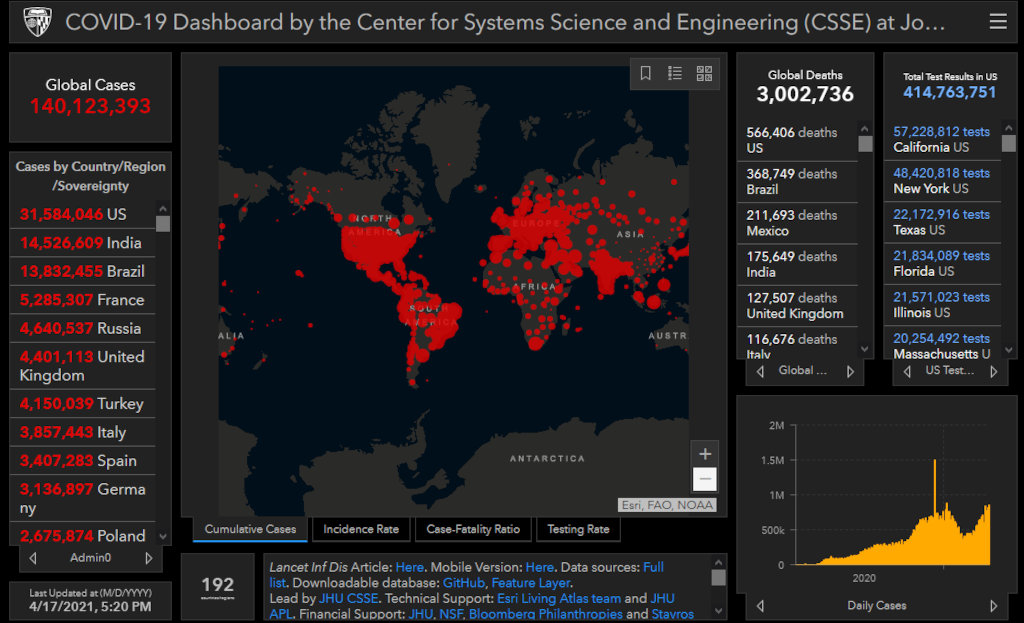This screenshot has width=1024, height=623.
Task: Click the US test results scrollbar thumb
Action: [x=1008, y=143]
